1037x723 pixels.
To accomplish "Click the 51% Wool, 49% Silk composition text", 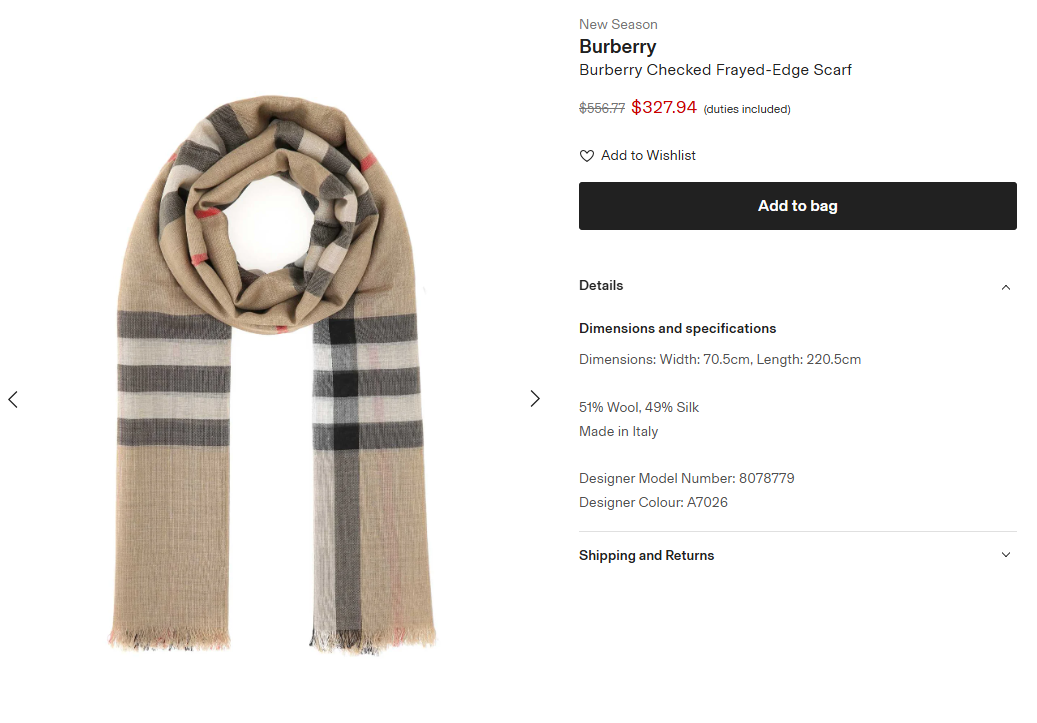I will (x=639, y=408).
